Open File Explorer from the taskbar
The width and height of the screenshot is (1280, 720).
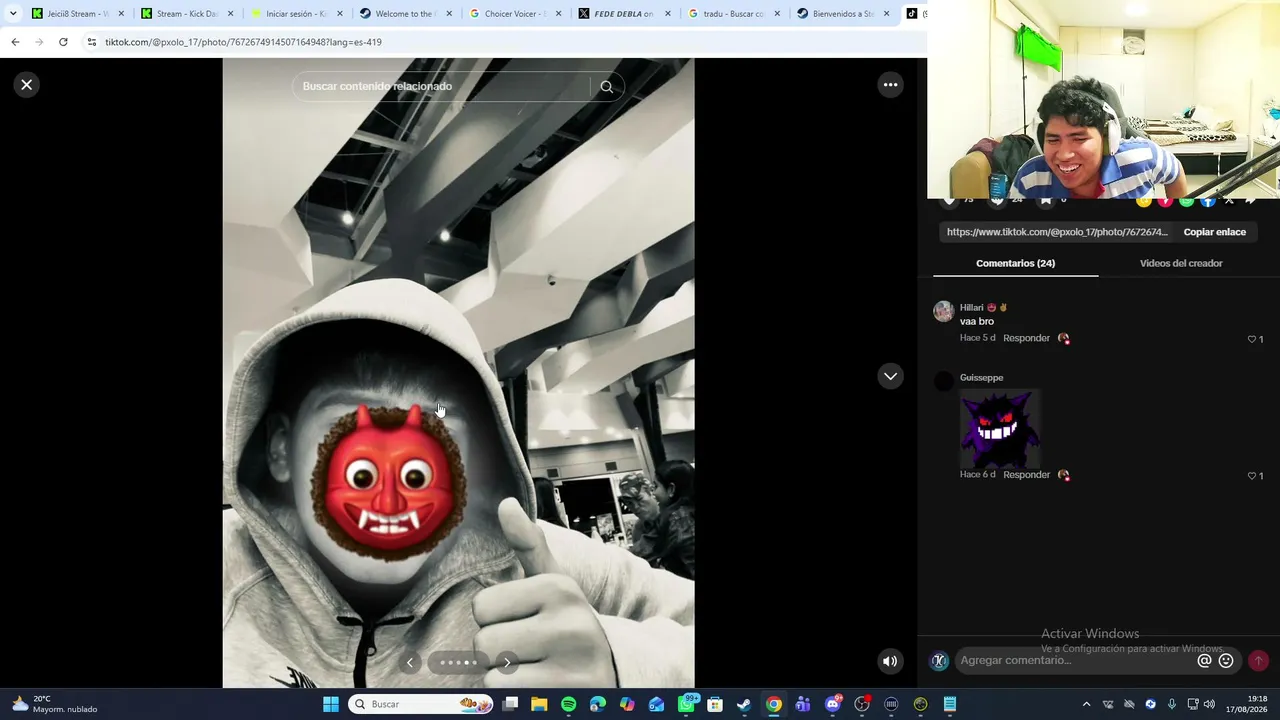coord(539,704)
